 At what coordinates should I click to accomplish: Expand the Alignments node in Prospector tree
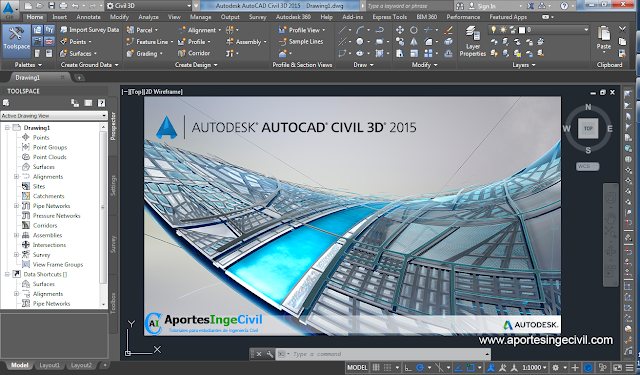(16, 177)
